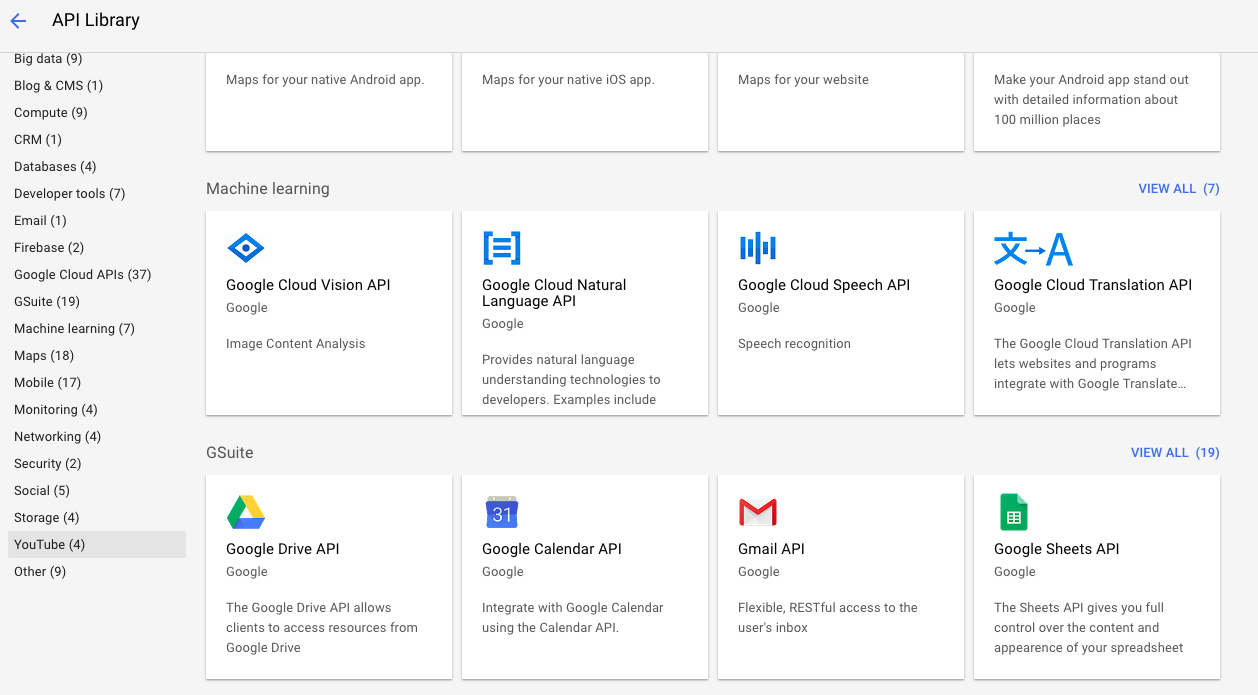Open the 'Maps for your native Android app' card
This screenshot has height=695, width=1258.
[x=329, y=102]
